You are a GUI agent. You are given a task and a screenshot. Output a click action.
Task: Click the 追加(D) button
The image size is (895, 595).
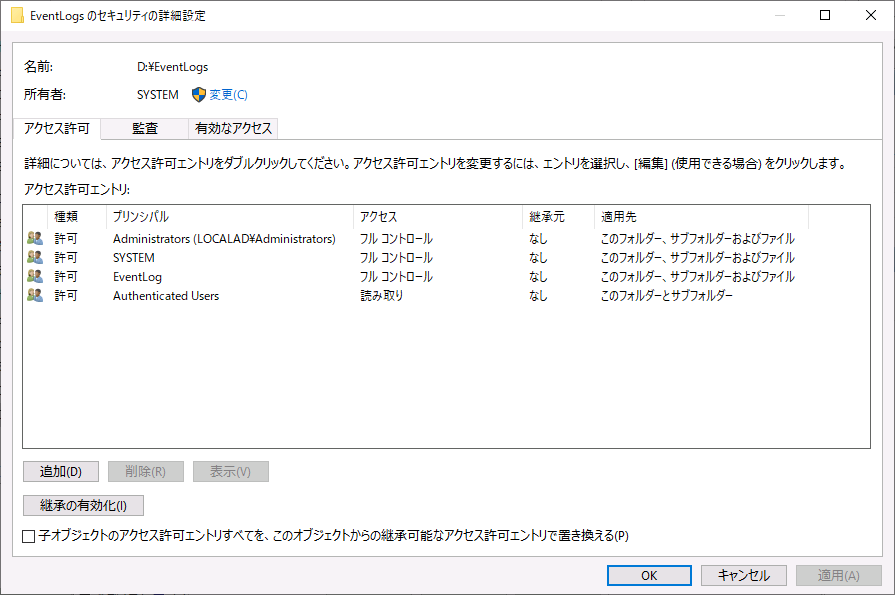(61, 472)
